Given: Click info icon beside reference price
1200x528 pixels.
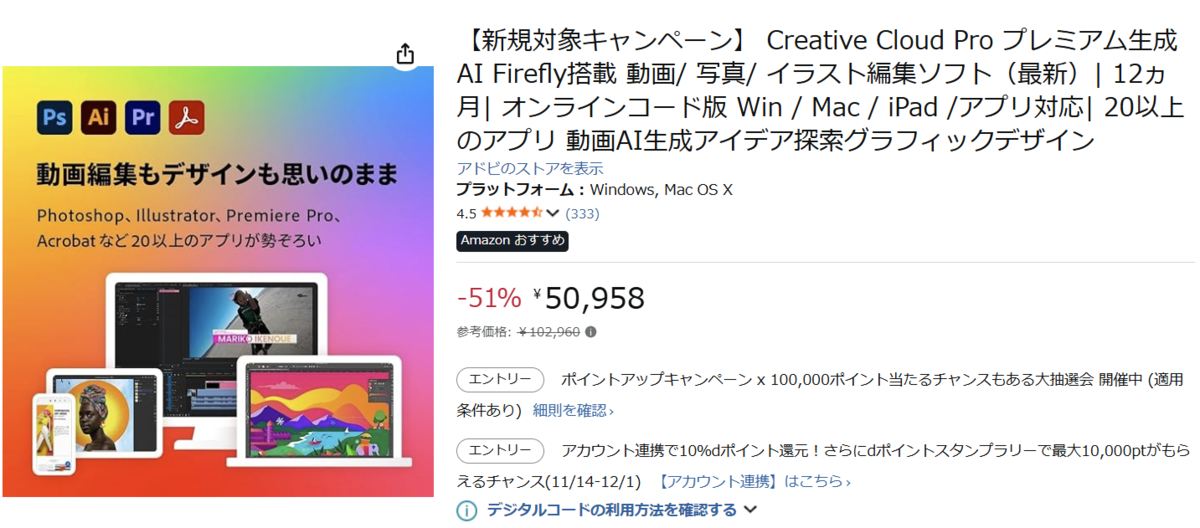Looking at the screenshot, I should [591, 332].
